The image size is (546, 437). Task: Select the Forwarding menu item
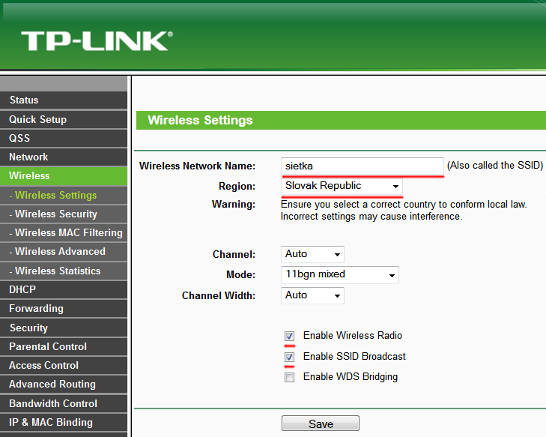tap(63, 309)
